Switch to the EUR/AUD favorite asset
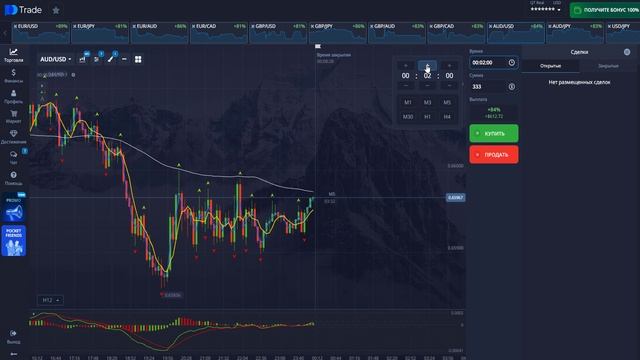 coord(159,33)
